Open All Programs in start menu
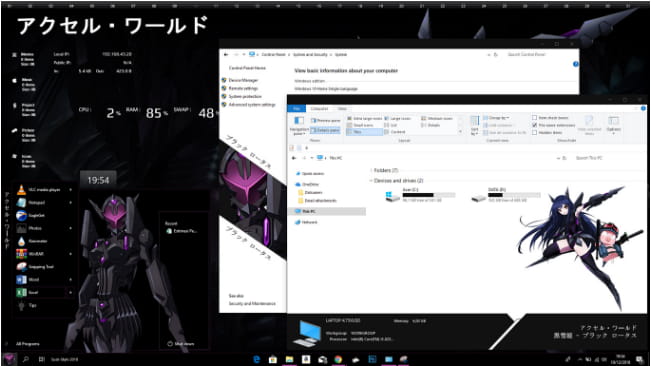This screenshot has height=366, width=651. point(27,344)
